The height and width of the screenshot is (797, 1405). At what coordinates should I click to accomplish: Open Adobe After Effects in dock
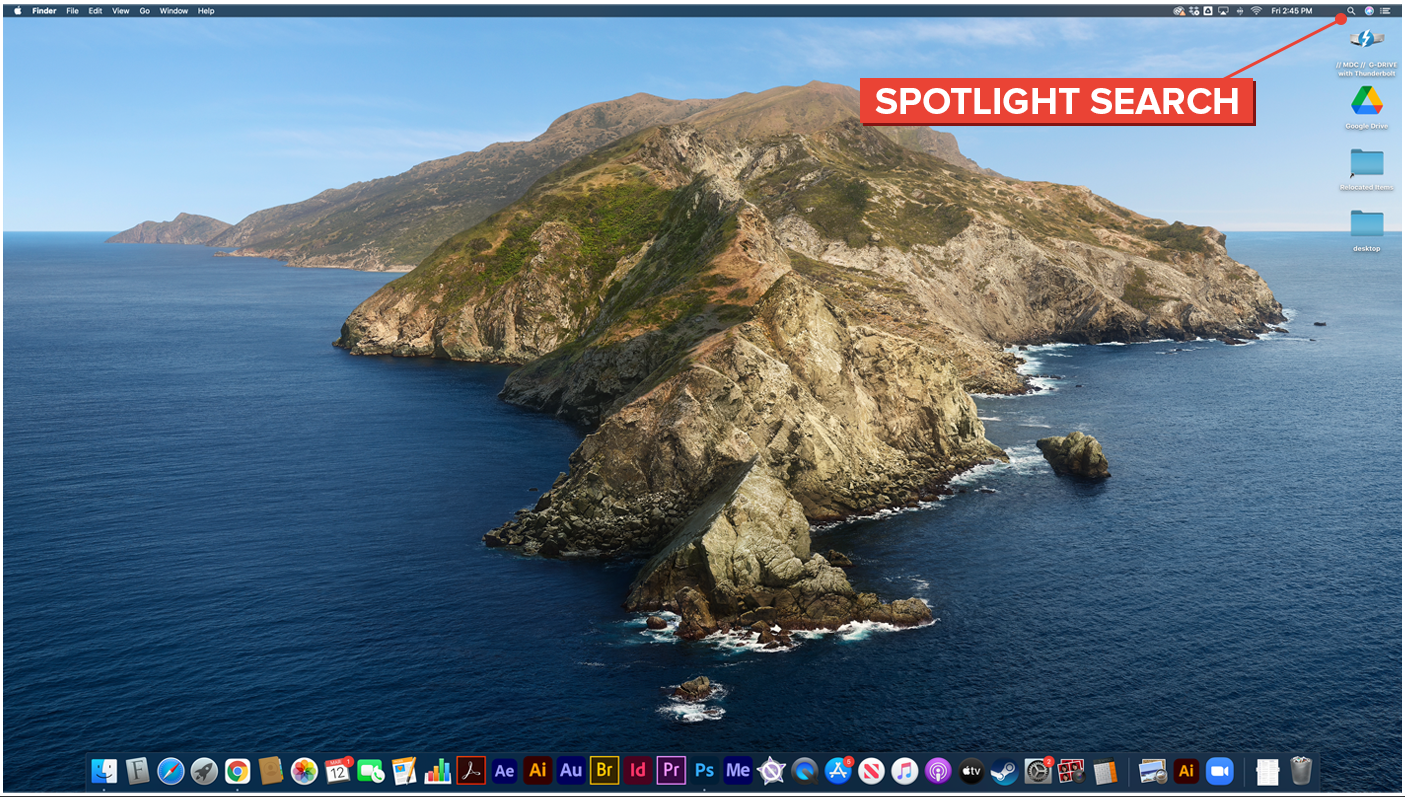click(x=505, y=771)
